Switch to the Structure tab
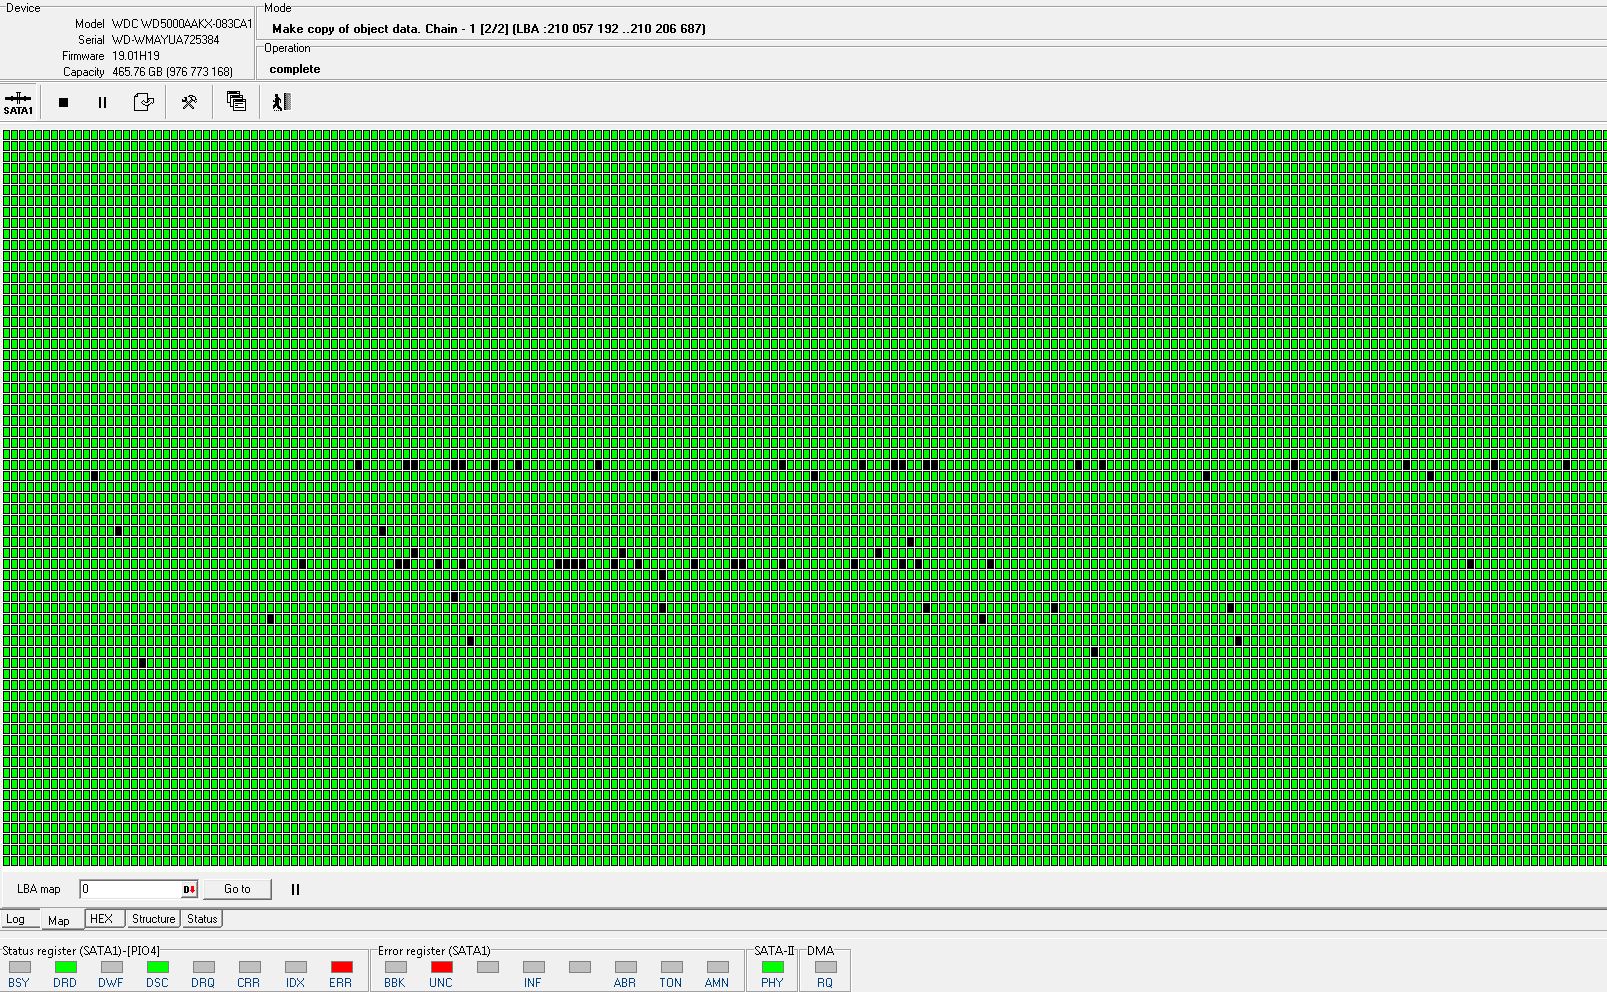 153,919
